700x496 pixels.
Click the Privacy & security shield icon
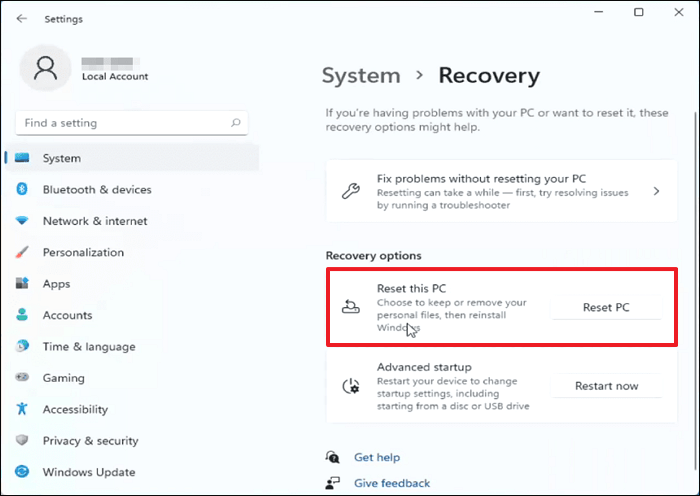tap(22, 441)
